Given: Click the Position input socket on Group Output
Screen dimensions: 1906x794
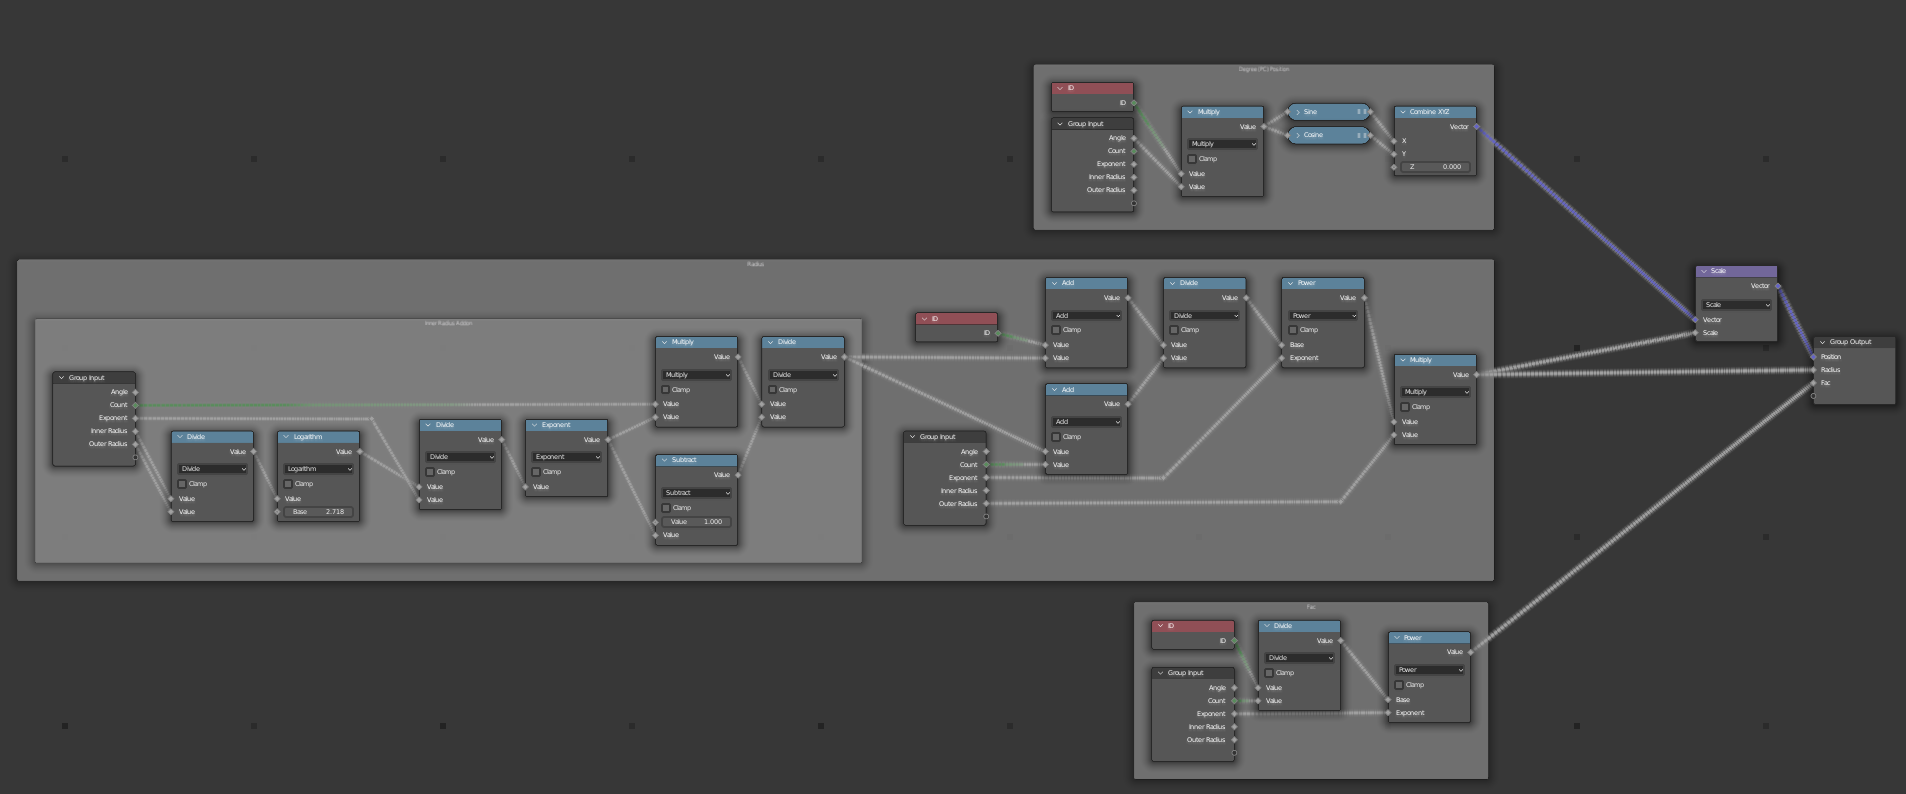Looking at the screenshot, I should point(1814,357).
